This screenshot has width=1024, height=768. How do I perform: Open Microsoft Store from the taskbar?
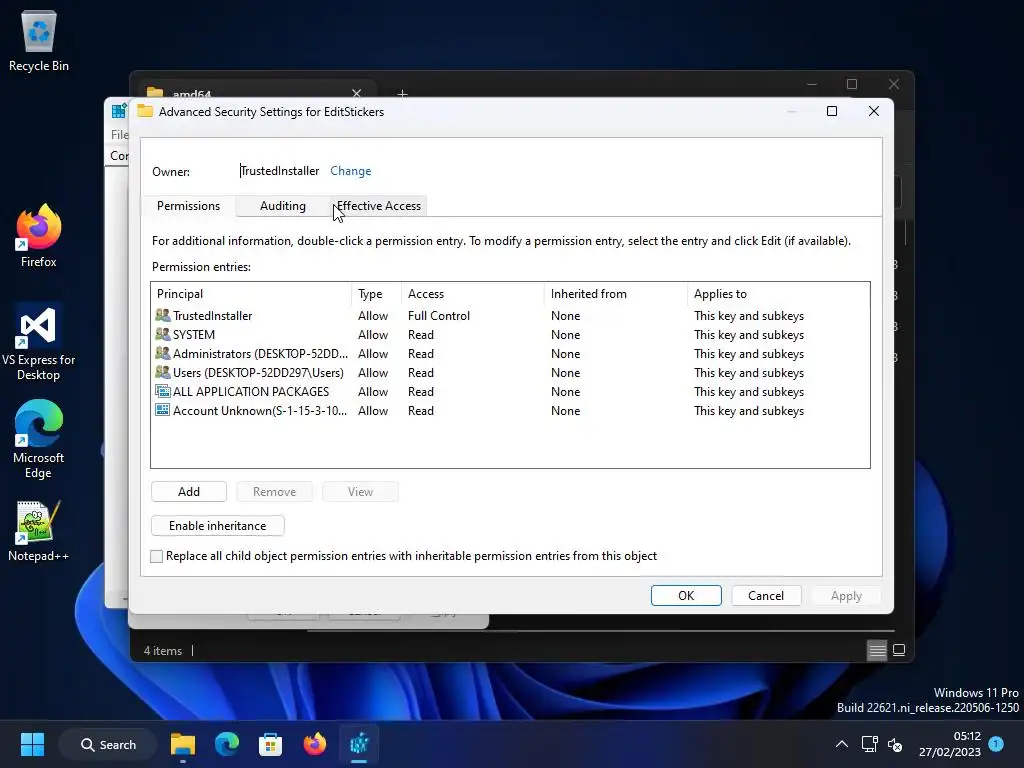[270, 744]
